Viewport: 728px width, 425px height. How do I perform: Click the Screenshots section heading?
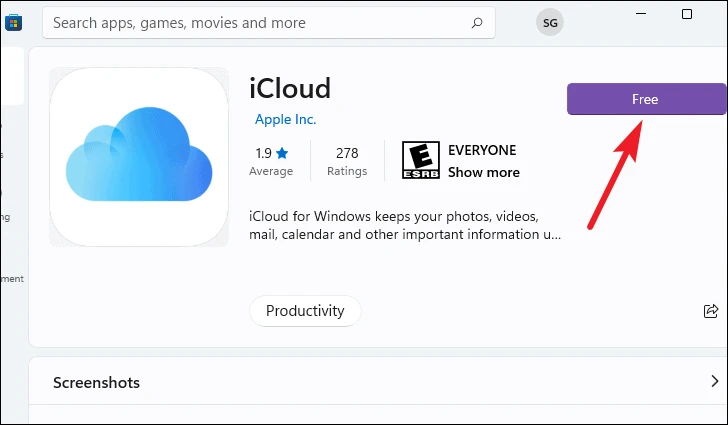point(96,382)
